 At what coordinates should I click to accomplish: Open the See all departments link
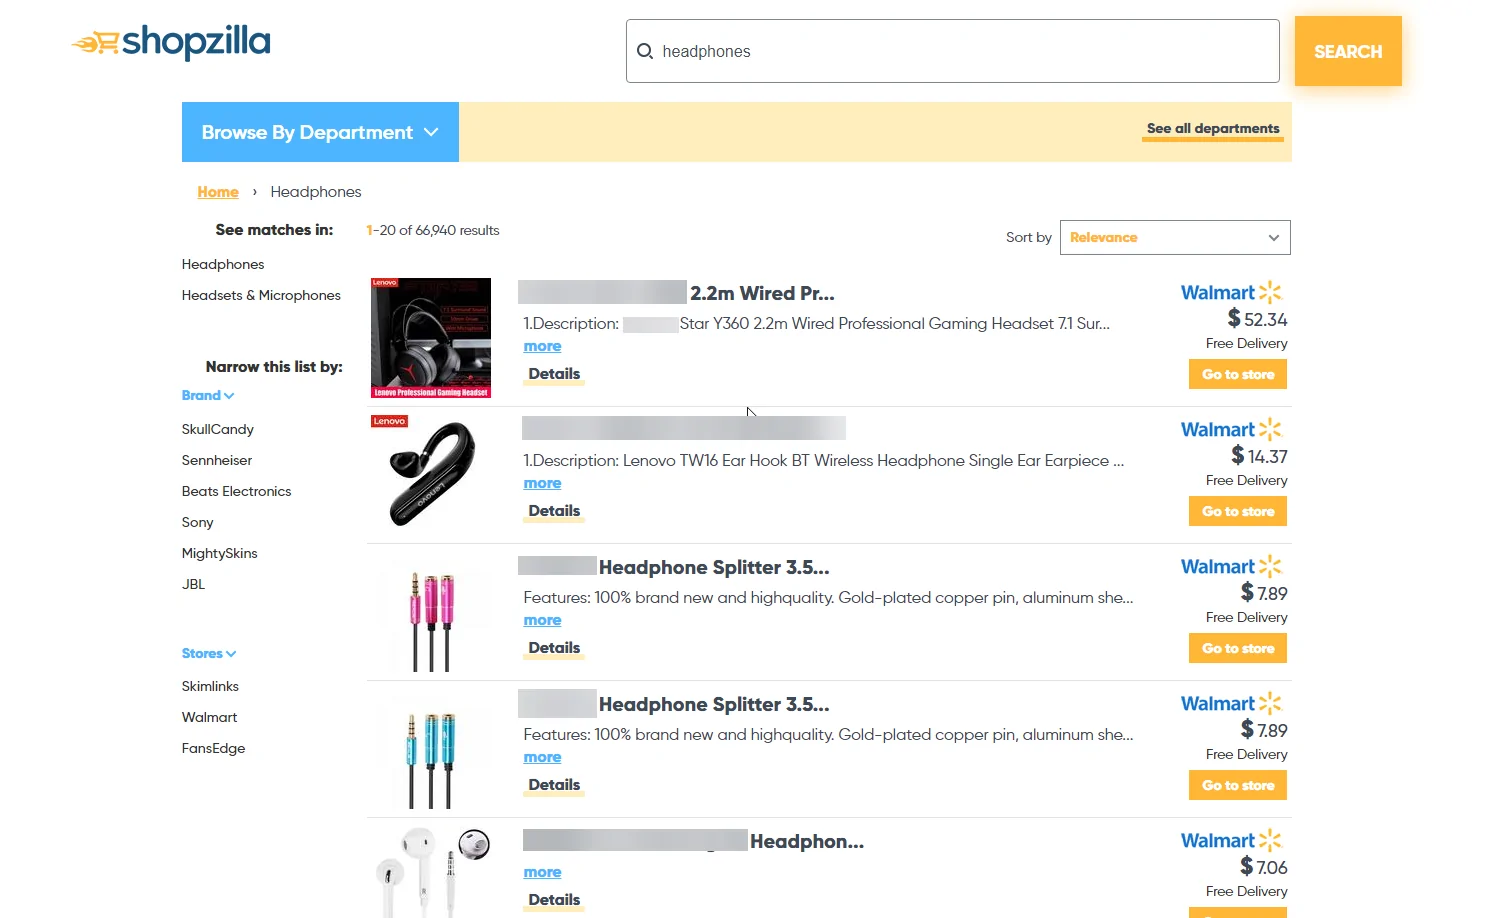tap(1212, 129)
